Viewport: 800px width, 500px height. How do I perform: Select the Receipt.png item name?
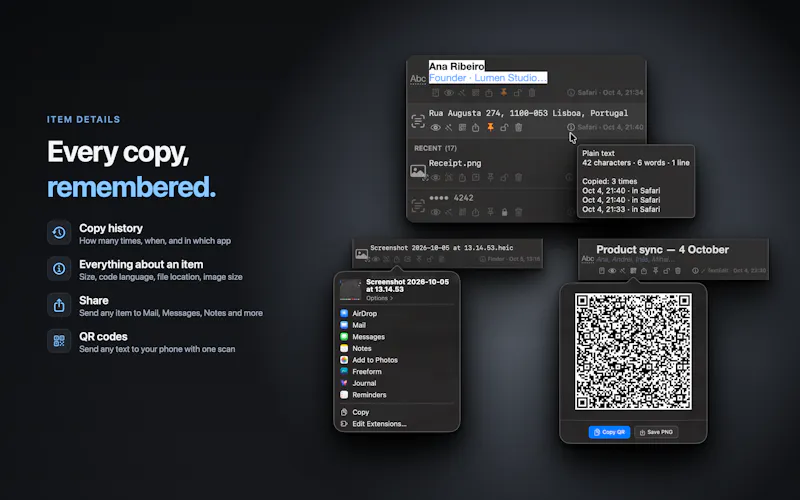point(455,163)
